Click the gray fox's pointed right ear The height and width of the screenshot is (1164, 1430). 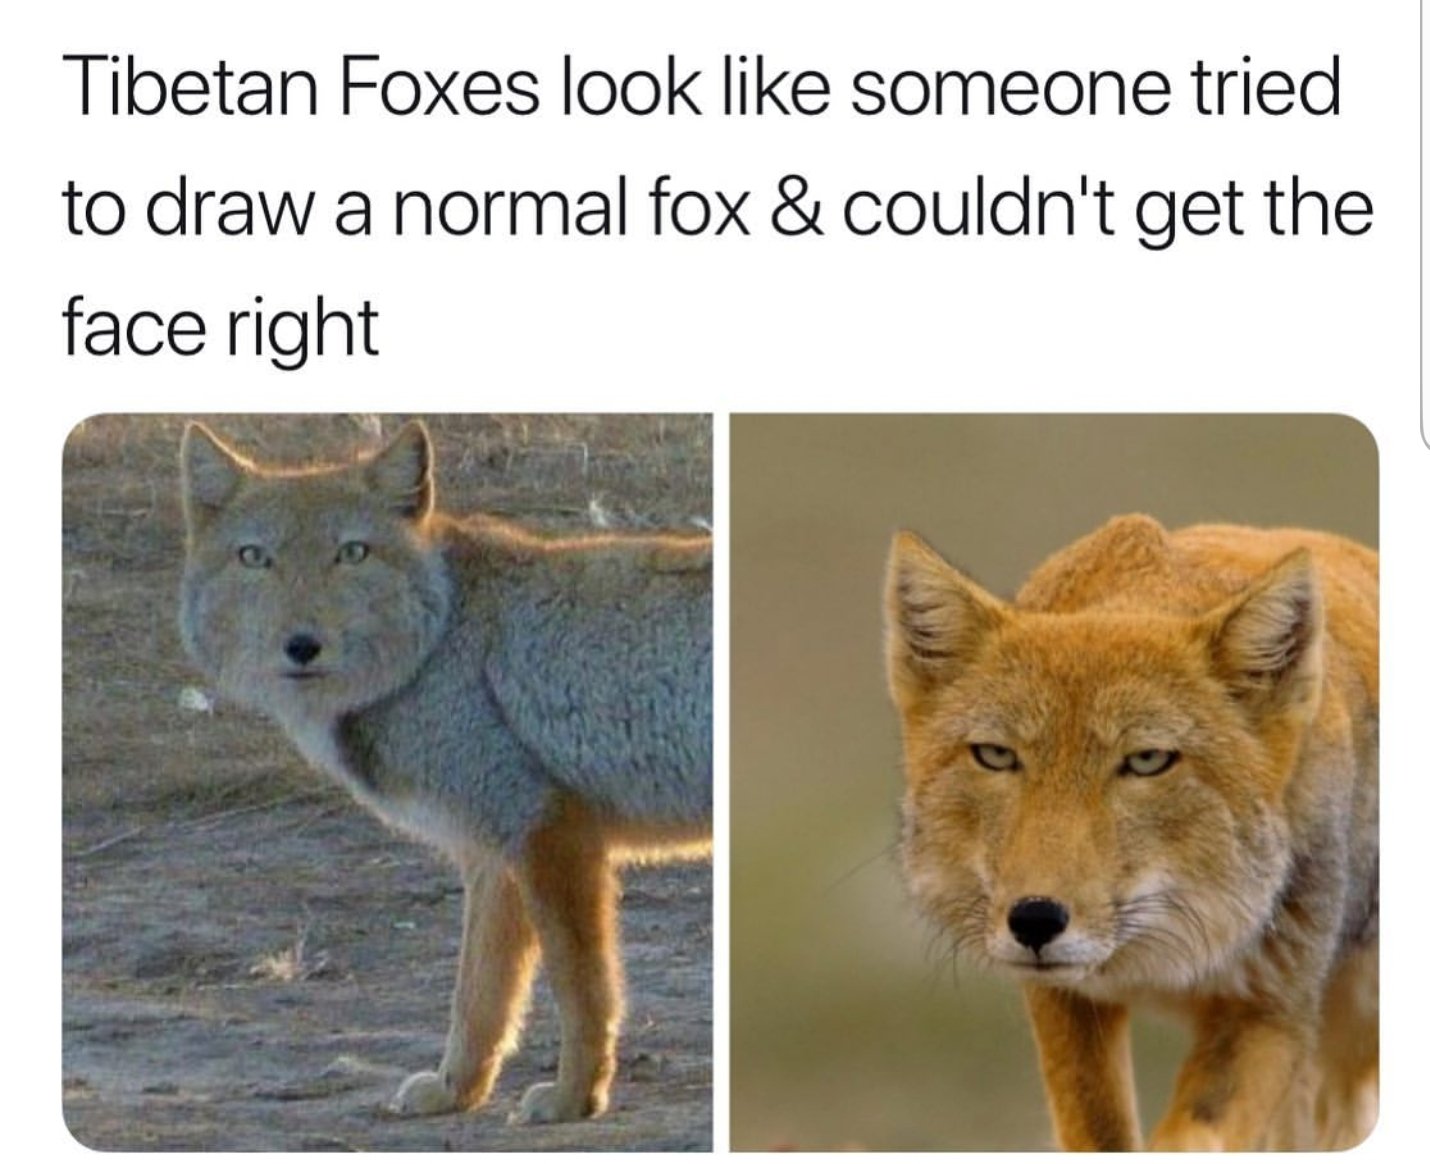point(402,468)
